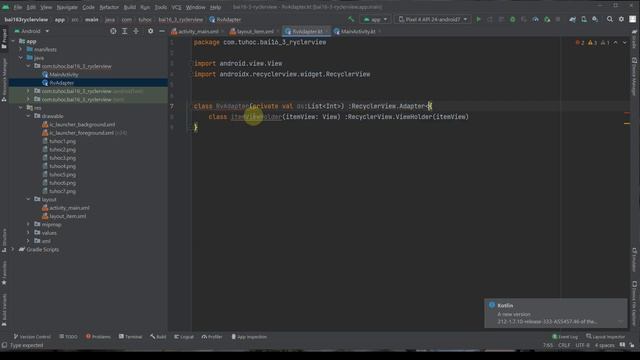Go to the previous highlighted error arrow

616,42
